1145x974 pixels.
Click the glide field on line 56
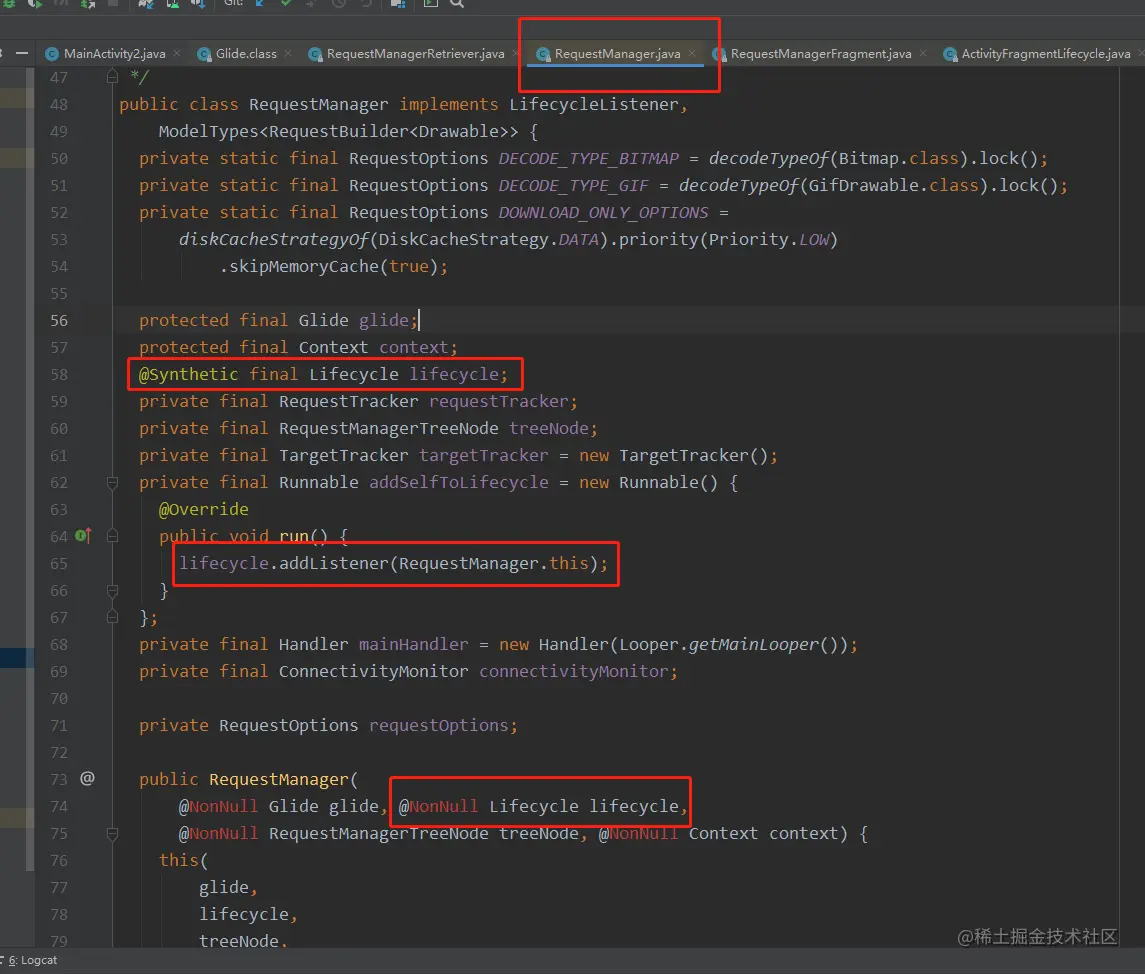click(x=384, y=321)
